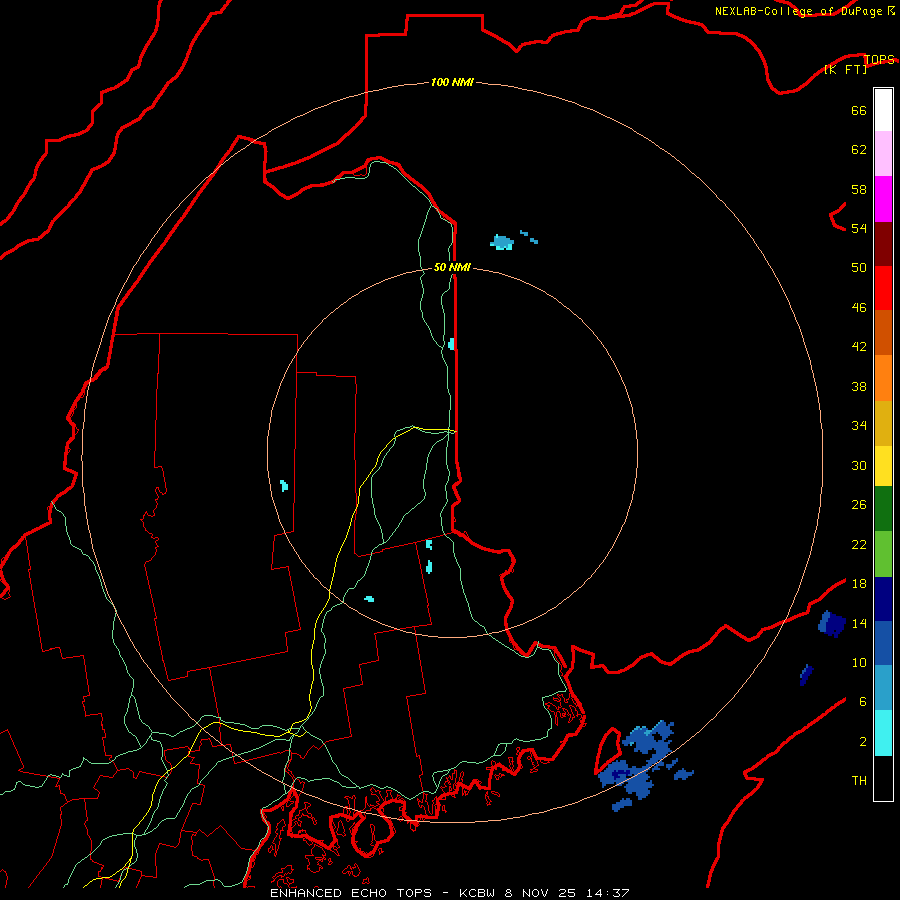Click the orange 38 kft legend swatch
The height and width of the screenshot is (900, 900).
(x=883, y=378)
